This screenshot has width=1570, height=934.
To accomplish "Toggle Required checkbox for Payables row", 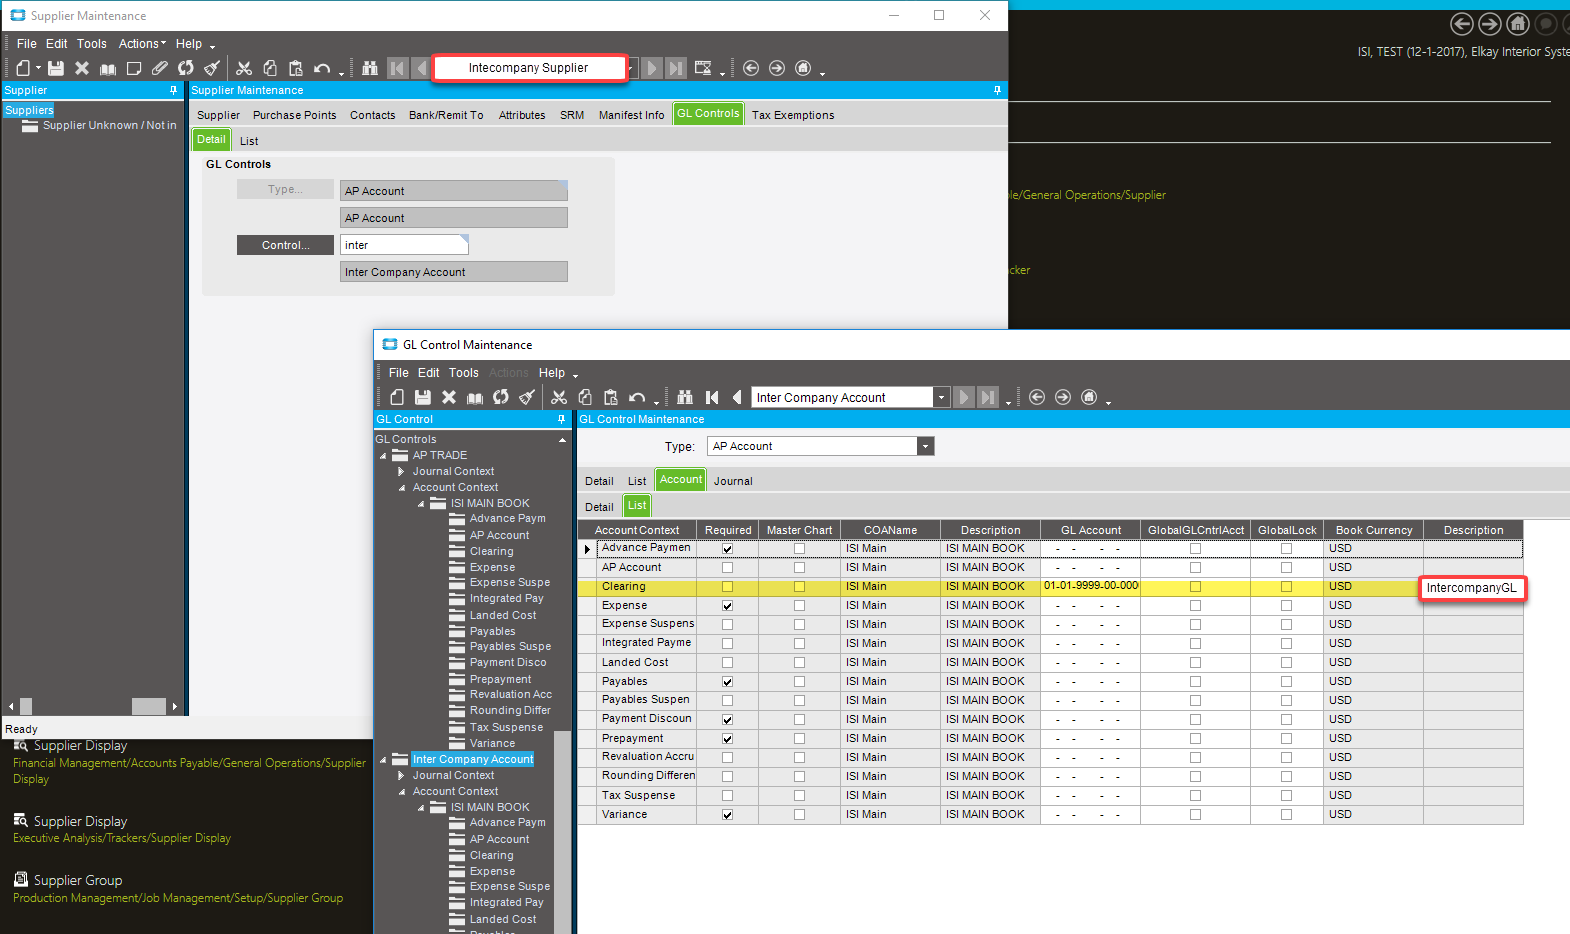I will click(x=727, y=682).
